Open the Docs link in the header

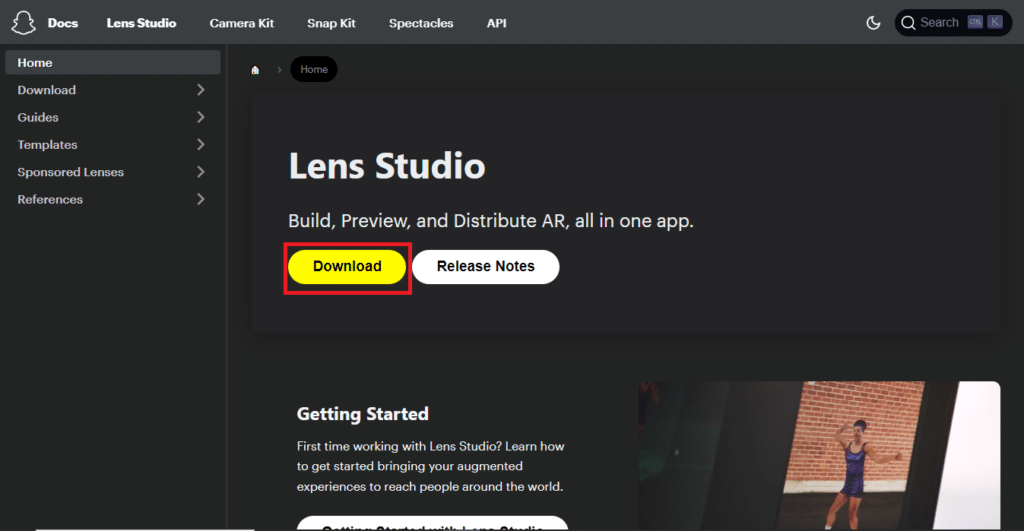(63, 23)
